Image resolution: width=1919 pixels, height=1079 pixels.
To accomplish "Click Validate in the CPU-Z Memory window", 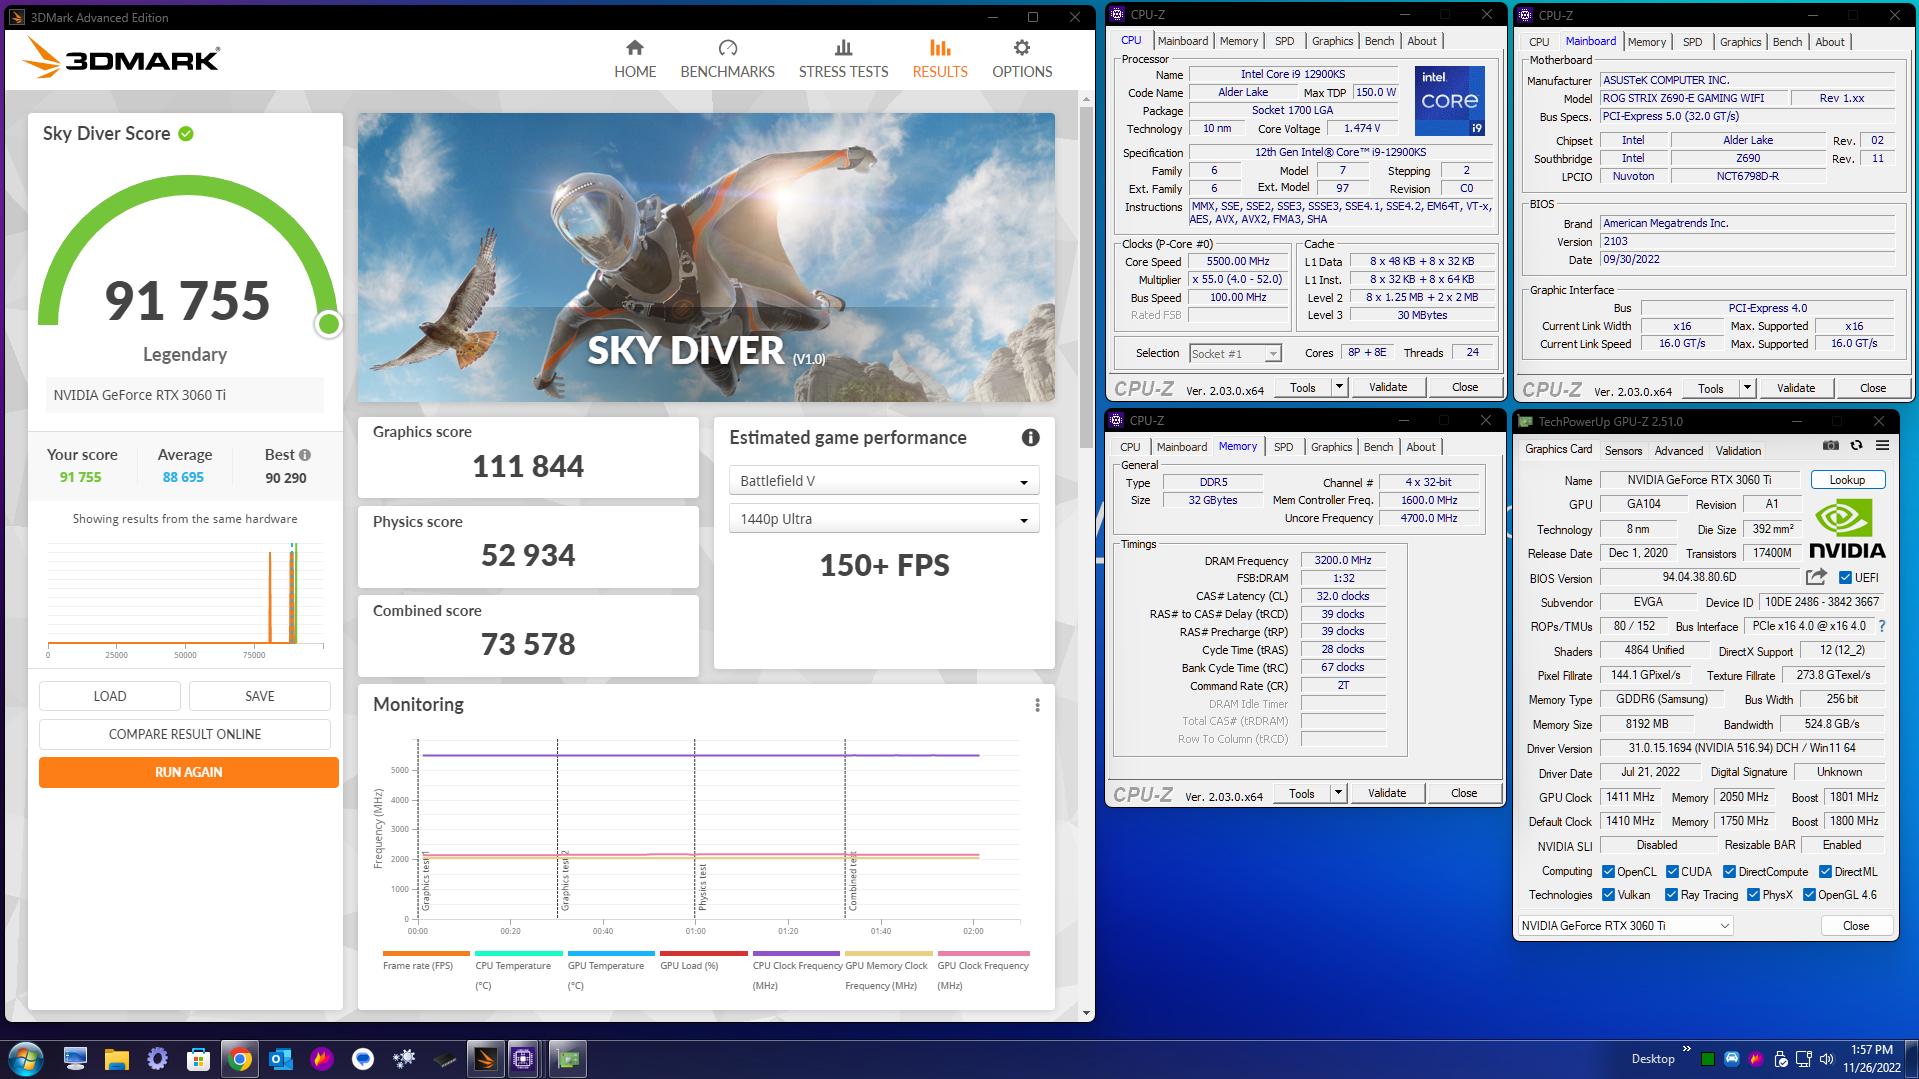I will click(1386, 793).
